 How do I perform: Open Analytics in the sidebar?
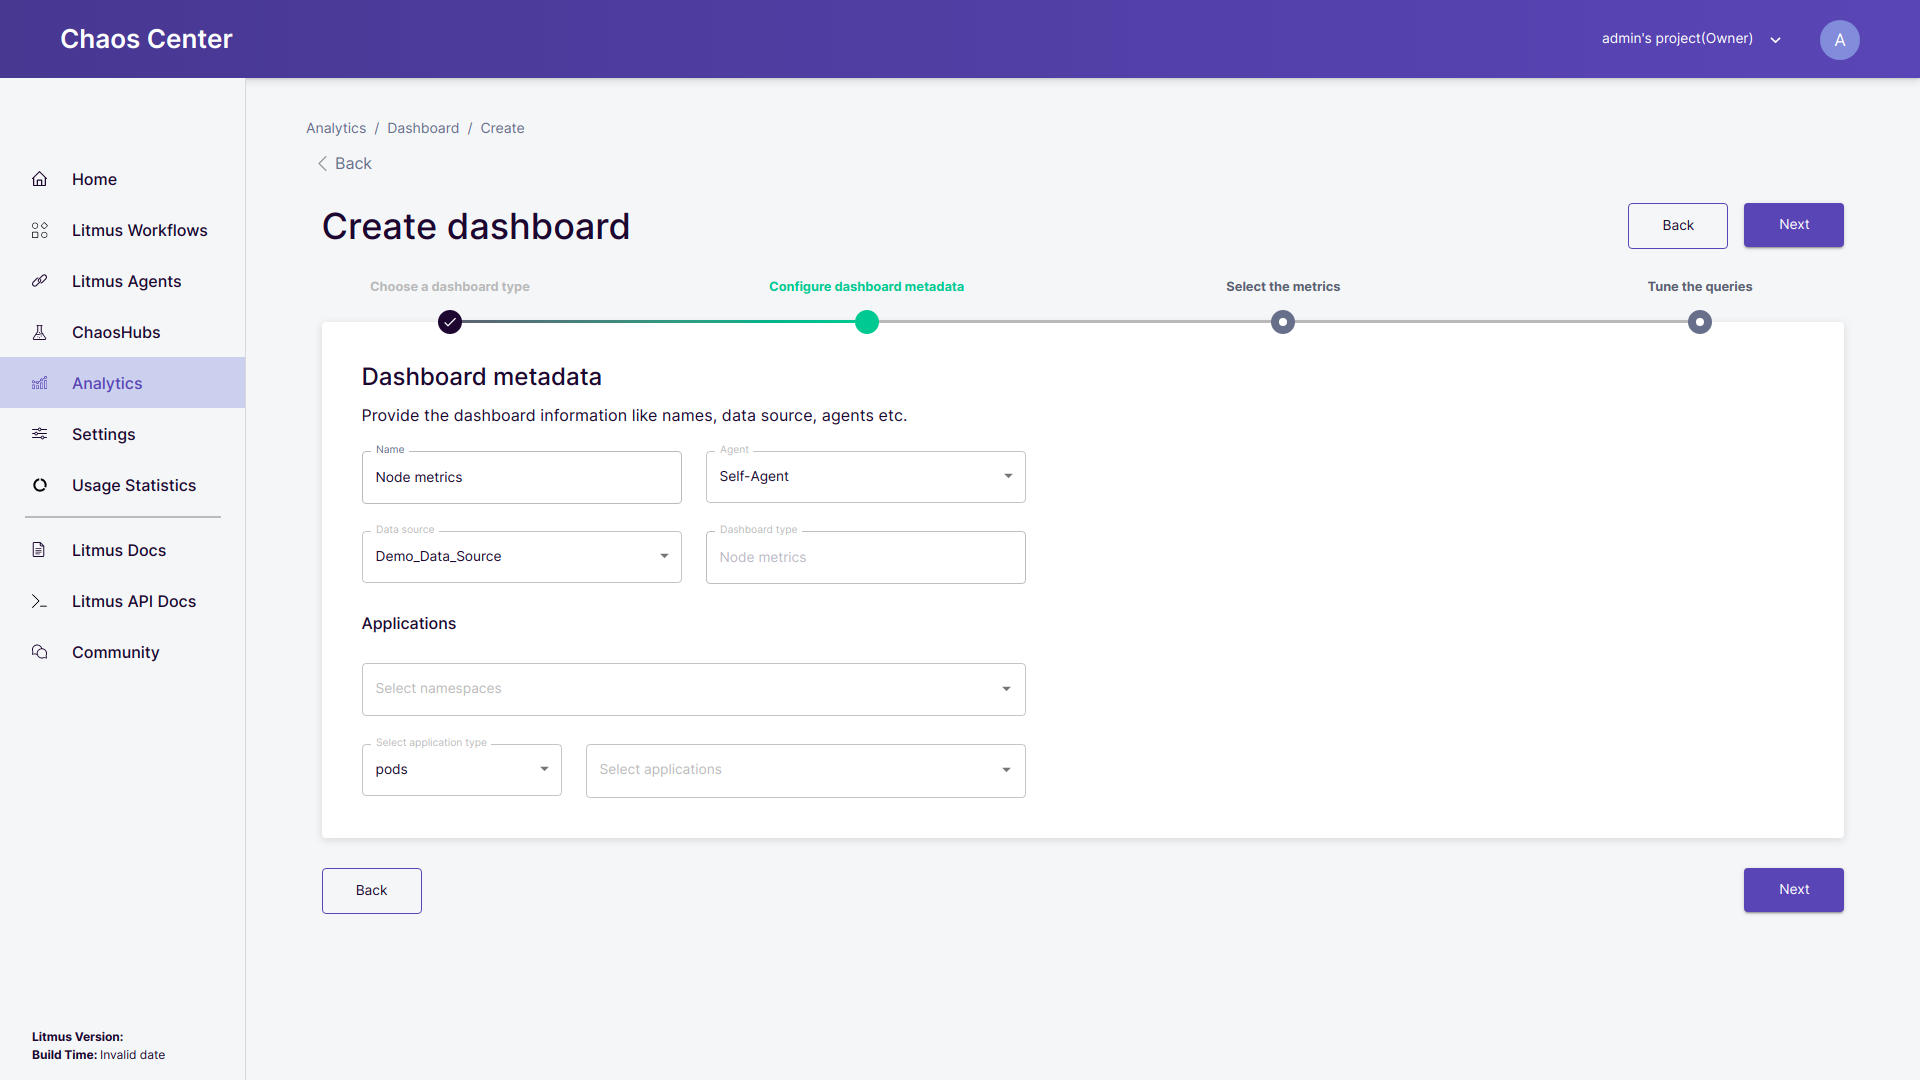point(107,383)
